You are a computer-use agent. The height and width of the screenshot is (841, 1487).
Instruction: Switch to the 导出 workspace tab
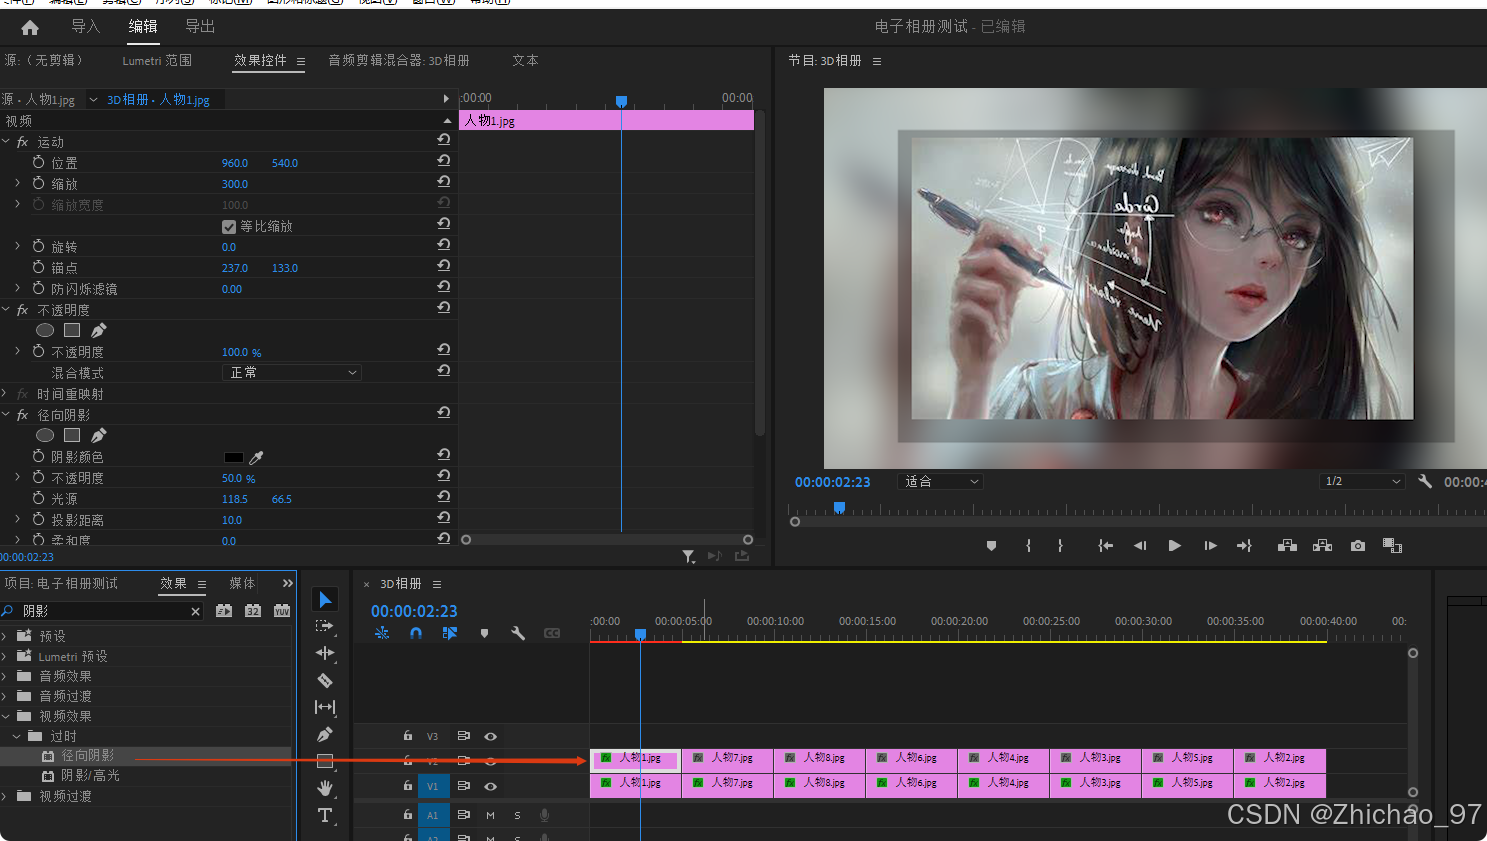point(200,26)
